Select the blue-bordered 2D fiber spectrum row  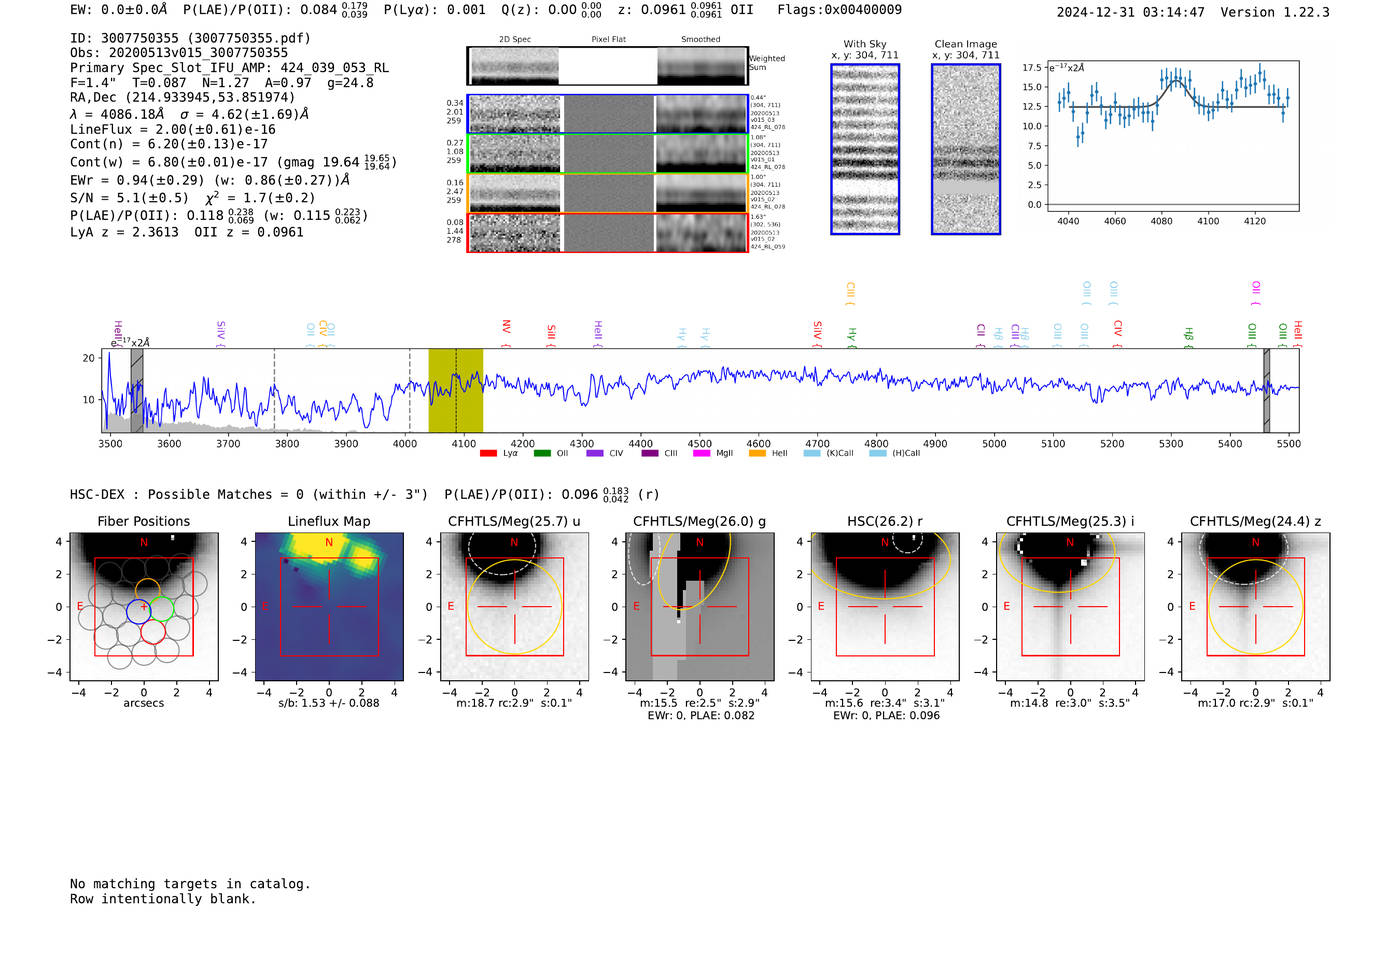(608, 114)
